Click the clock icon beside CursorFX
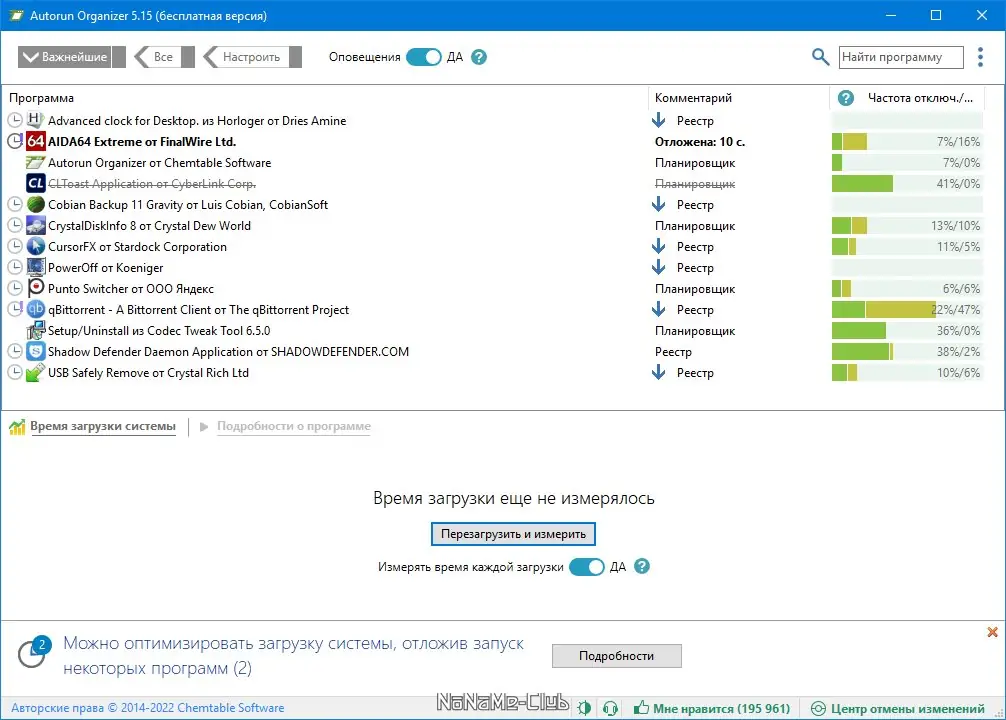The width and height of the screenshot is (1006, 720). coord(15,246)
